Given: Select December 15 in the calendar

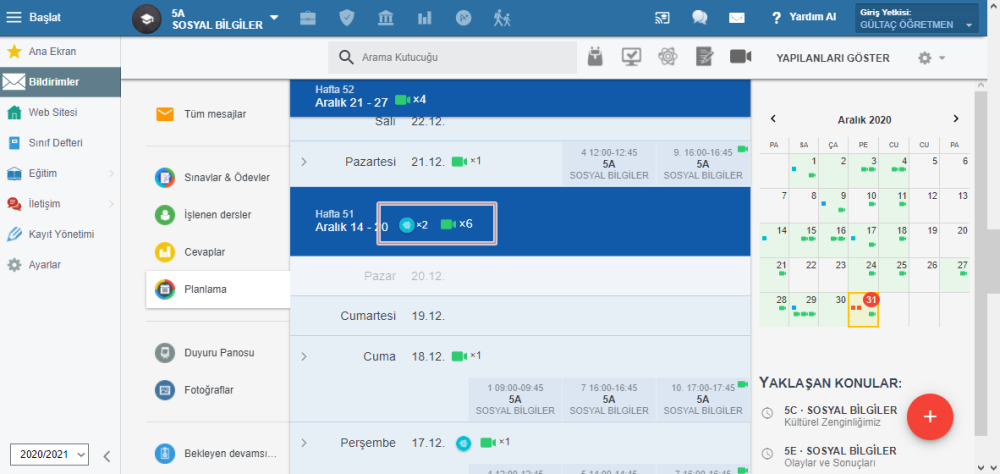Looking at the screenshot, I should pyautogui.click(x=804, y=241).
